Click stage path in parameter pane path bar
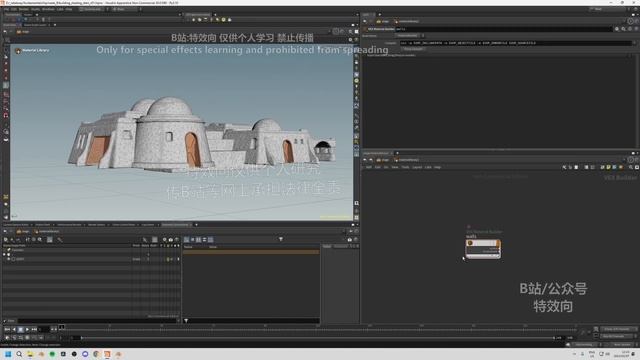Screen dimensions: 640x360 coord(383,21)
